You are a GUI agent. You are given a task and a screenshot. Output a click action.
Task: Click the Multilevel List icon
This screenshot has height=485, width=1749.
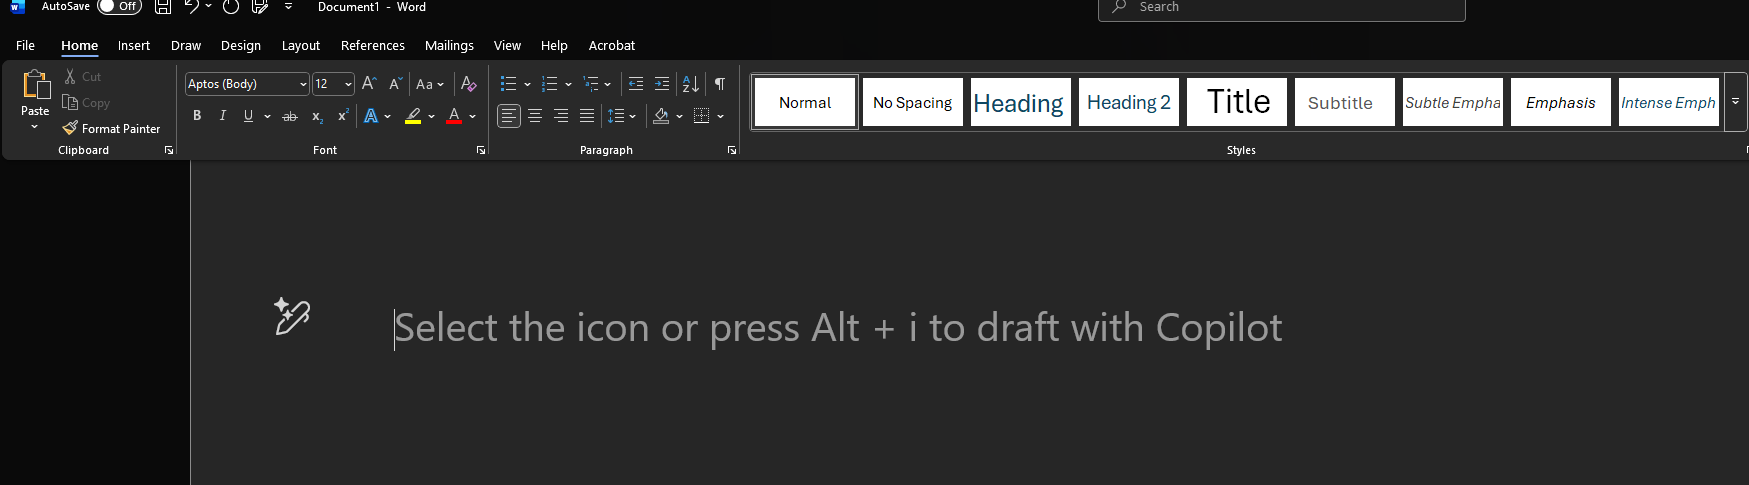click(591, 84)
